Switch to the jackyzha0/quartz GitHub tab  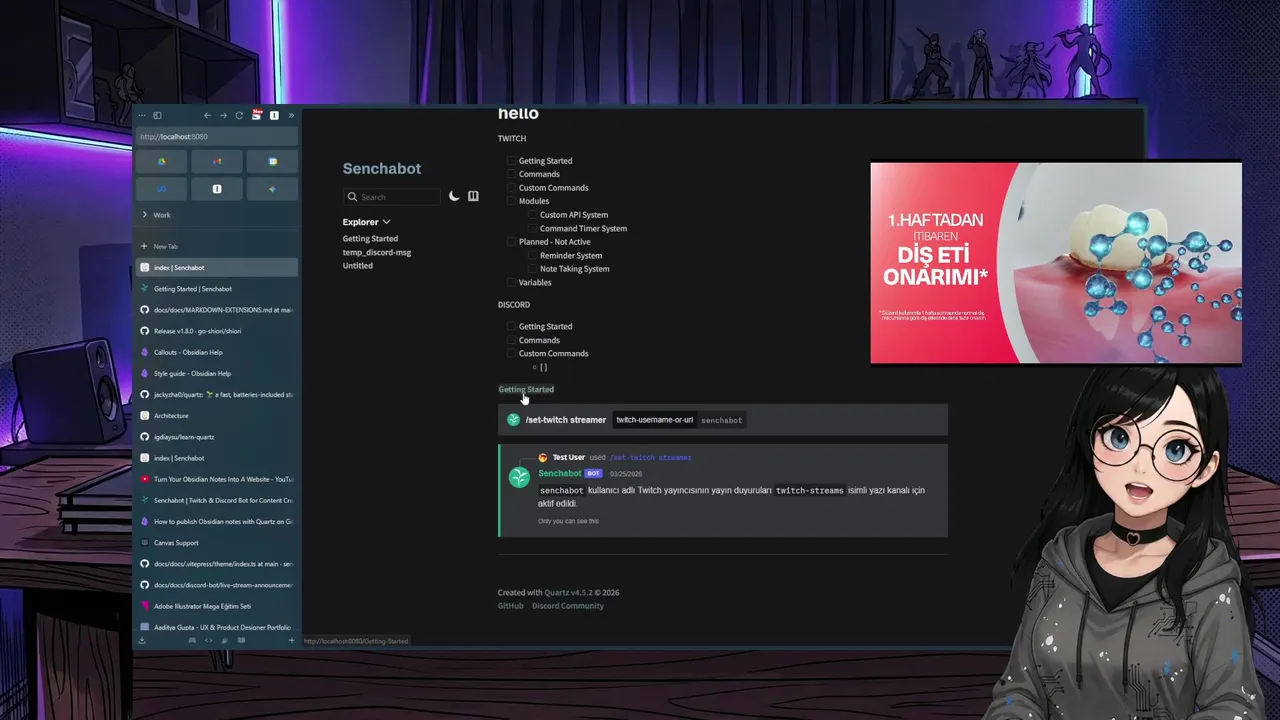click(x=217, y=394)
